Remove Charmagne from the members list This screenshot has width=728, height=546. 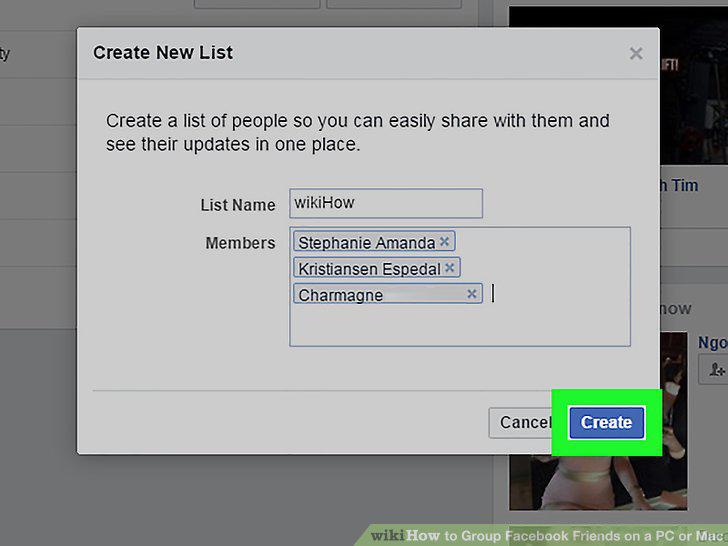472,293
